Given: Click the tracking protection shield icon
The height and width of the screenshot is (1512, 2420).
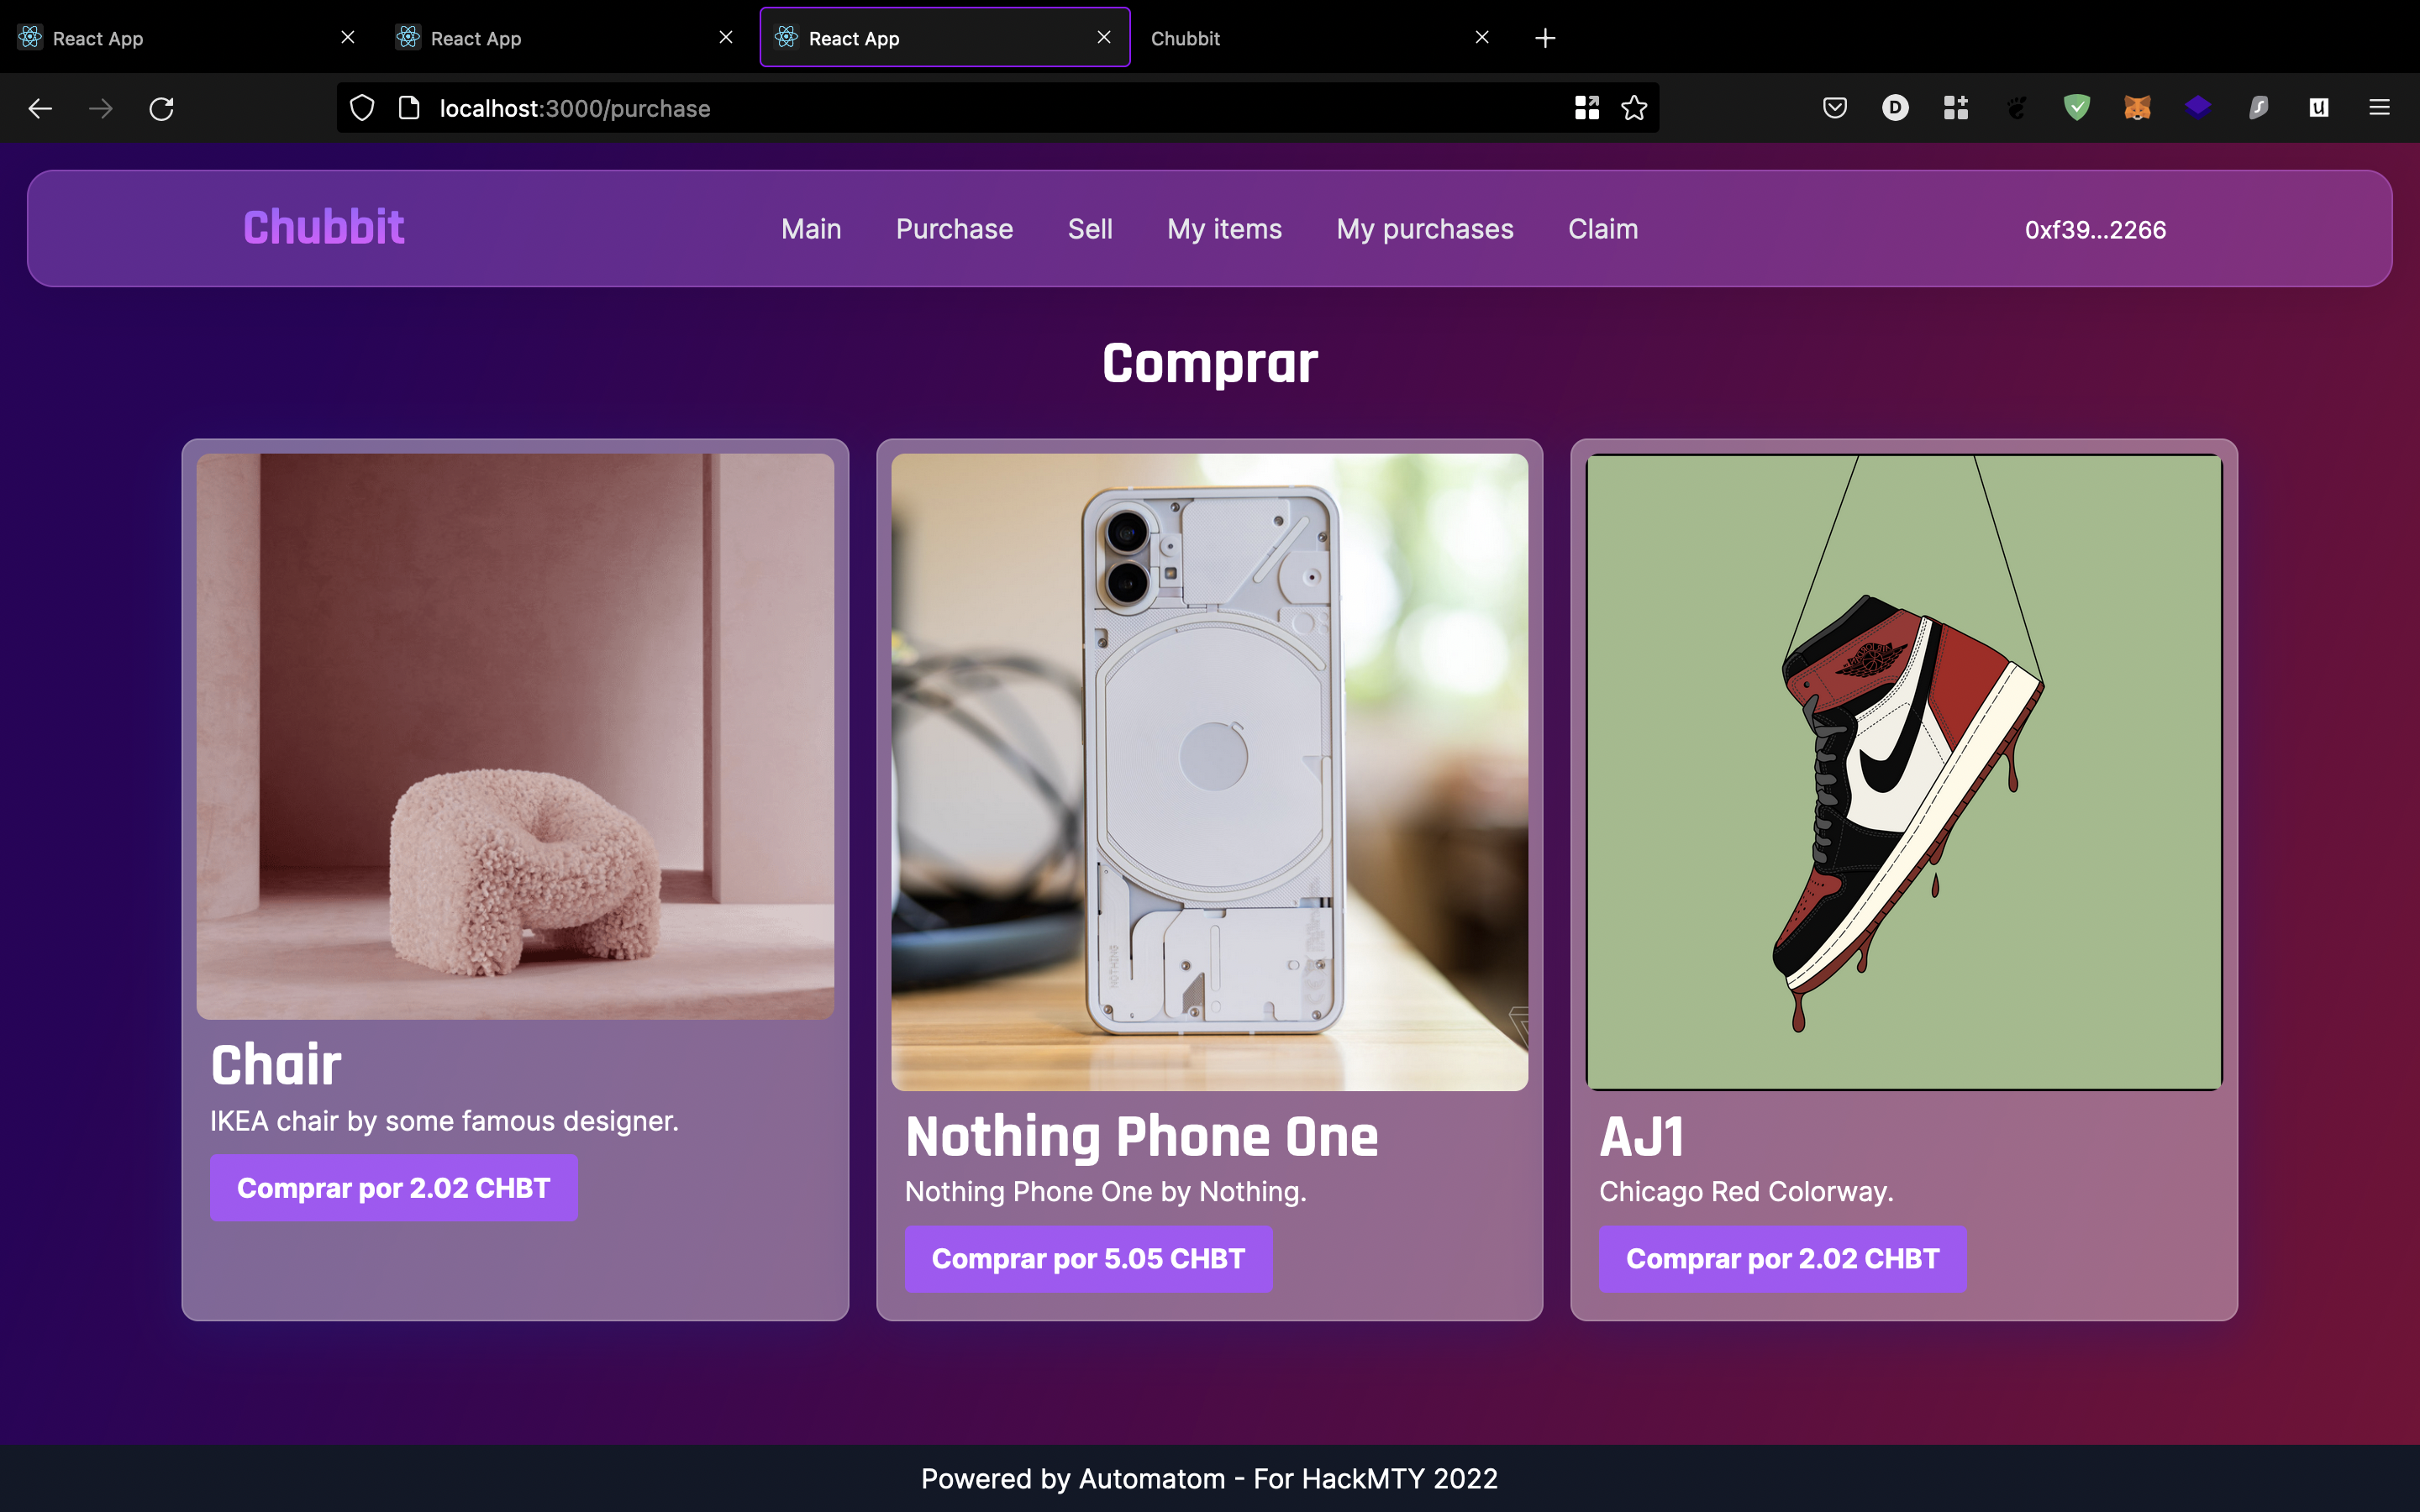Looking at the screenshot, I should [x=362, y=108].
